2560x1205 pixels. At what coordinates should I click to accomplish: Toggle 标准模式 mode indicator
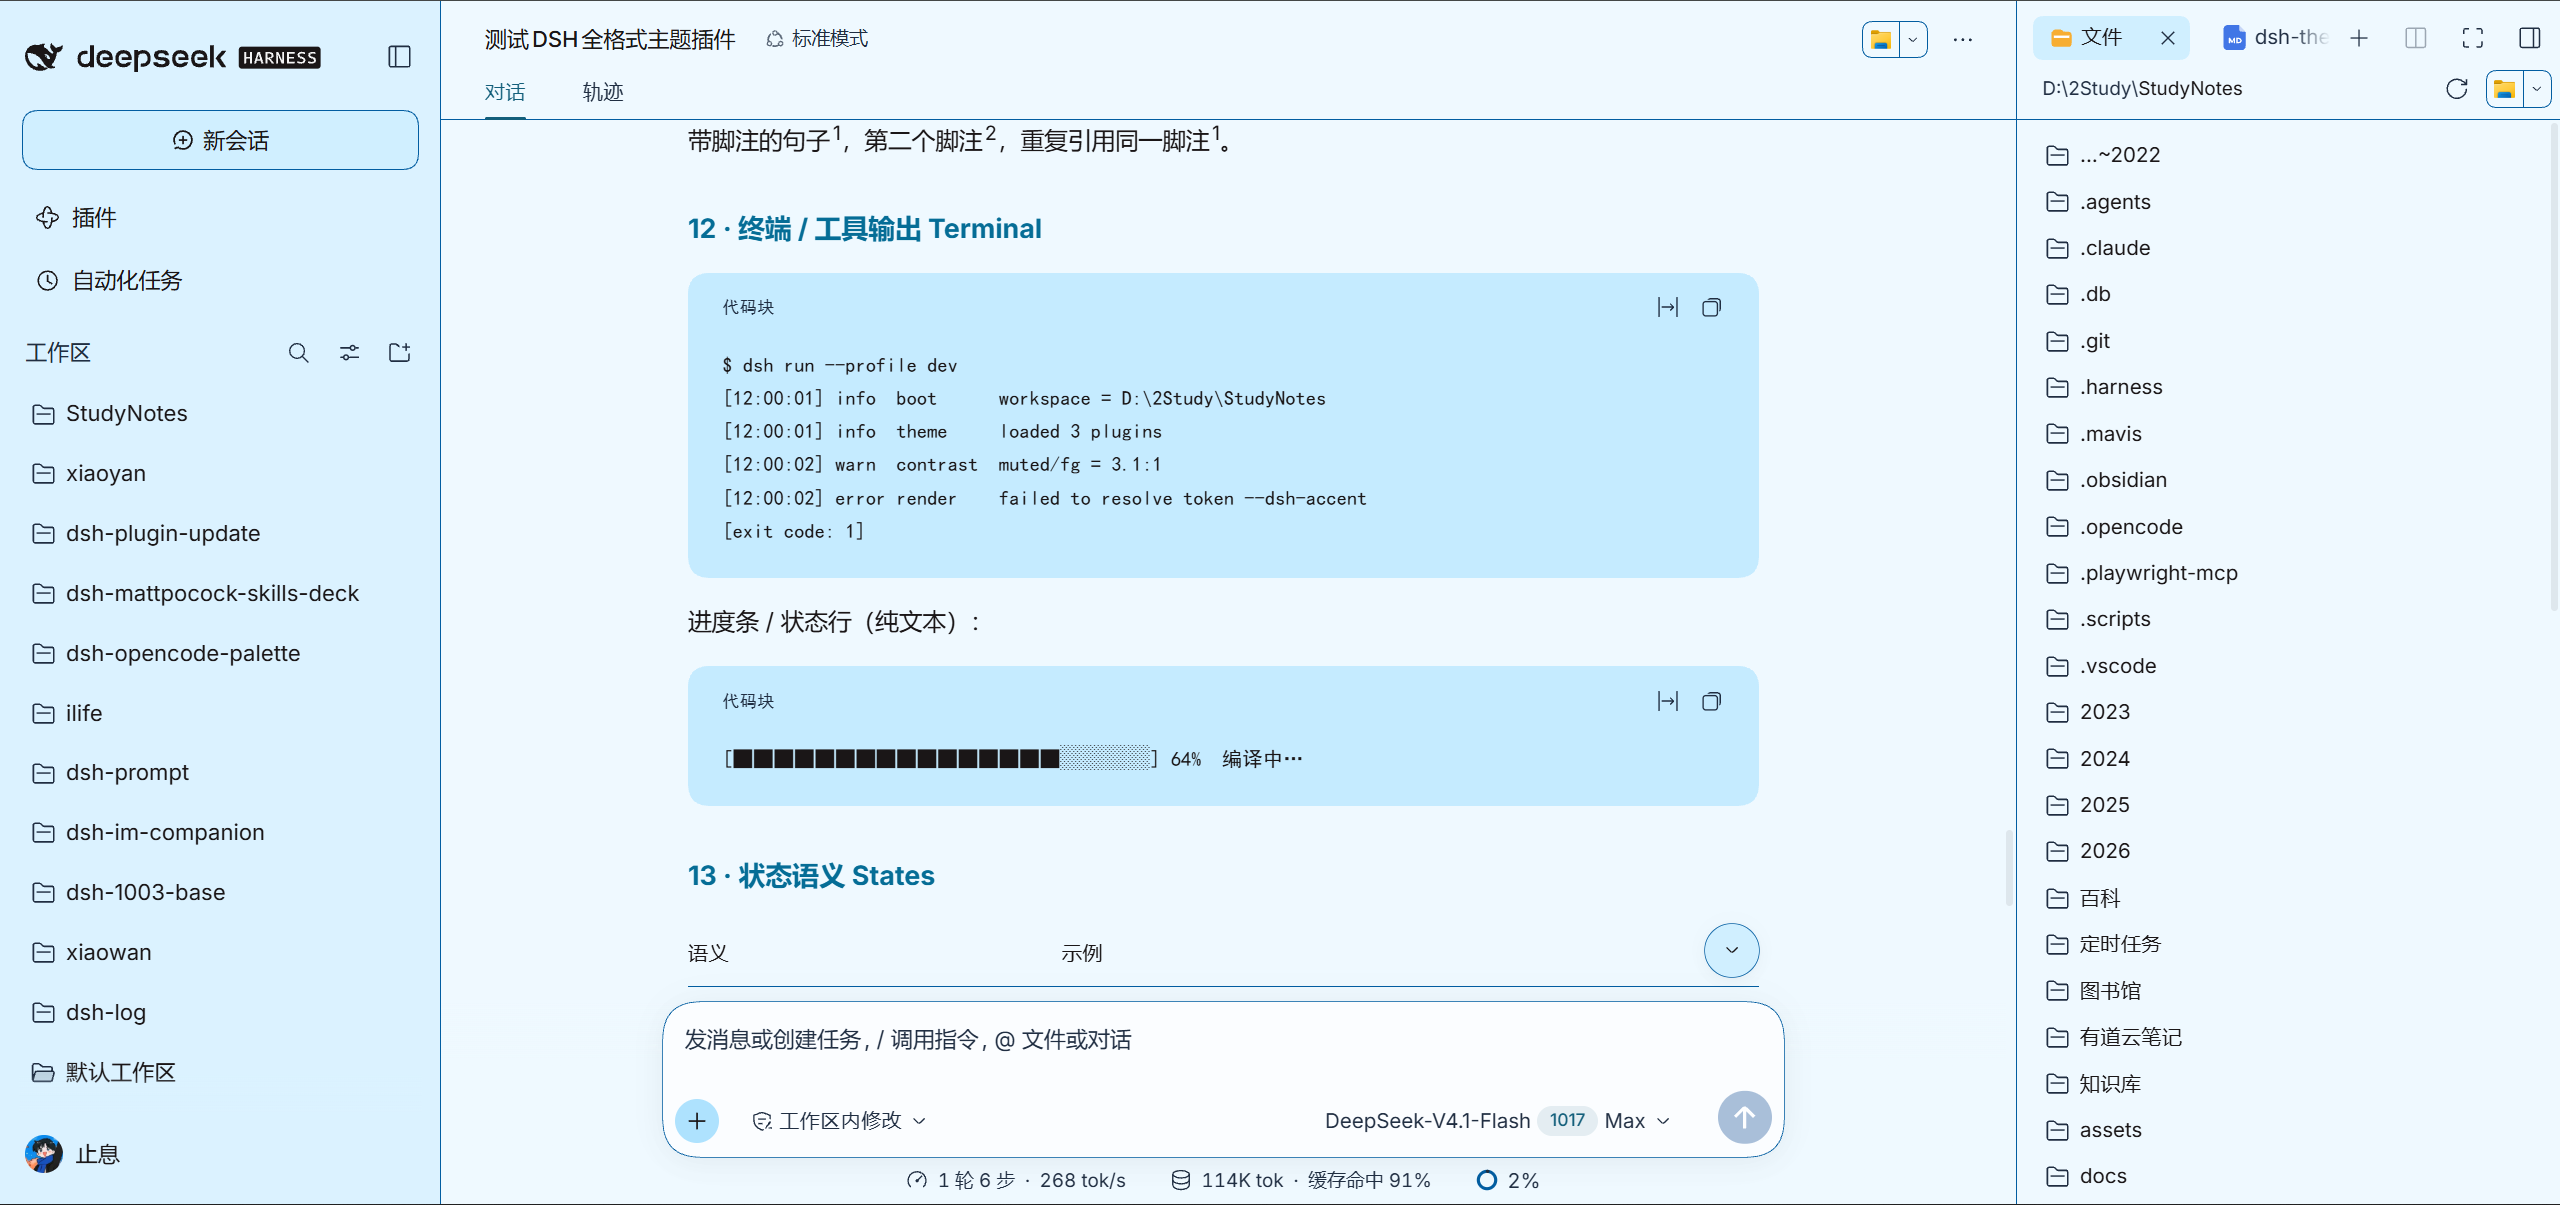[x=817, y=39]
